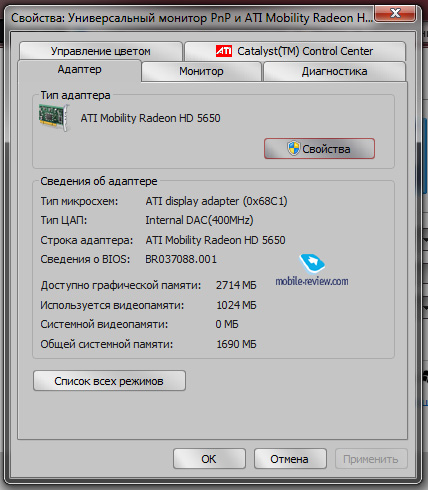
Task: Confirm with the ОК button
Action: [209, 459]
